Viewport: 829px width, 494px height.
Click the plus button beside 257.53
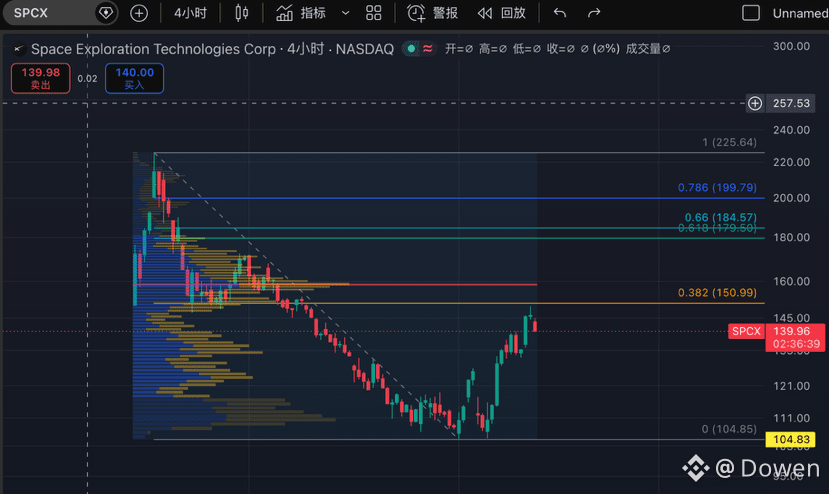pos(755,103)
